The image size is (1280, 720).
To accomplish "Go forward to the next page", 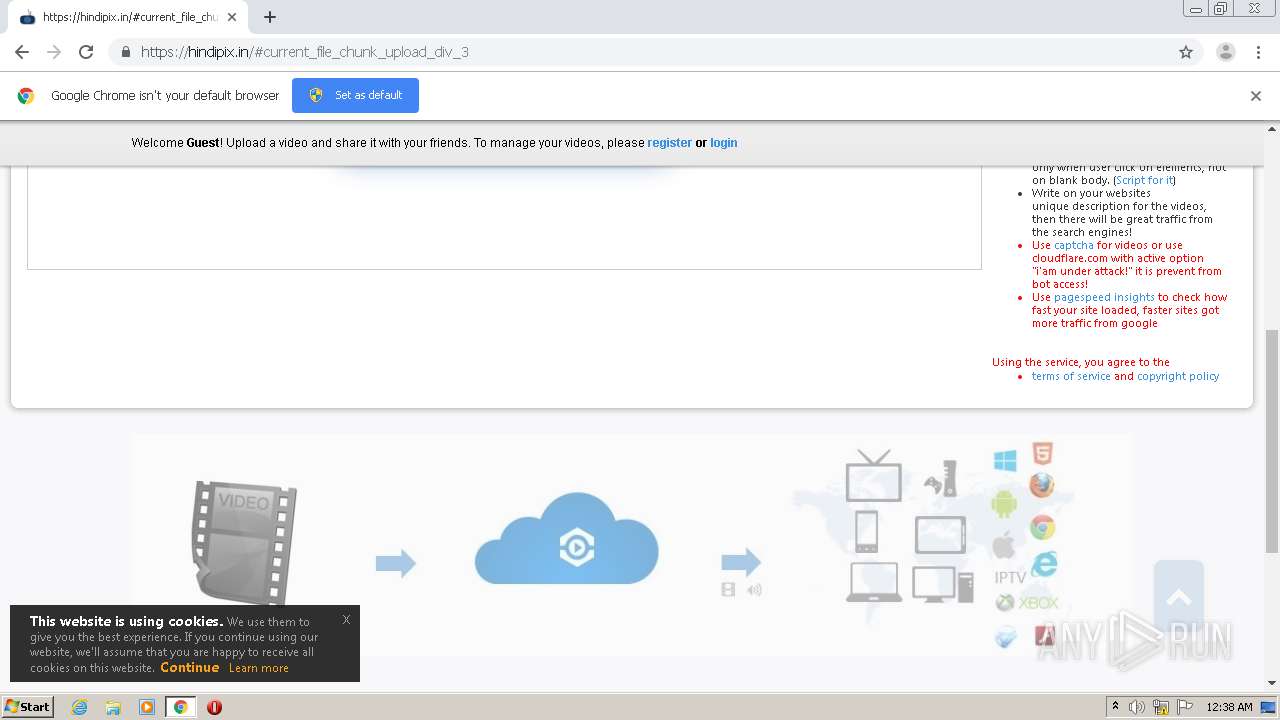I will pos(54,52).
